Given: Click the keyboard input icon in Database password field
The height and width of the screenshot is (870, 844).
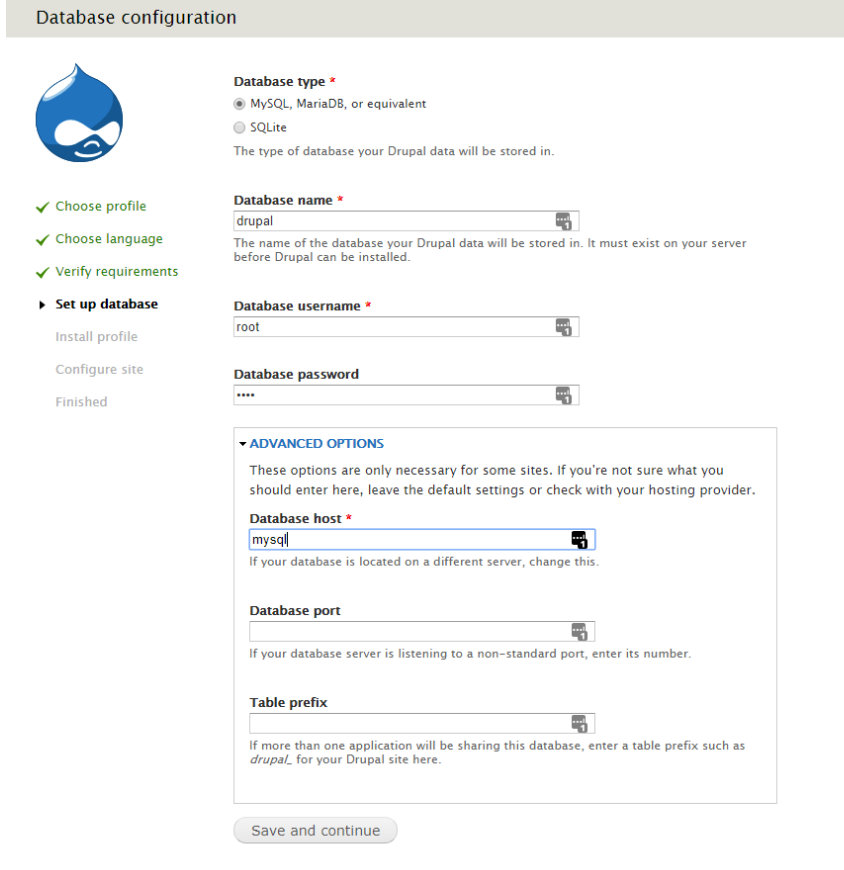Looking at the screenshot, I should coord(565,394).
